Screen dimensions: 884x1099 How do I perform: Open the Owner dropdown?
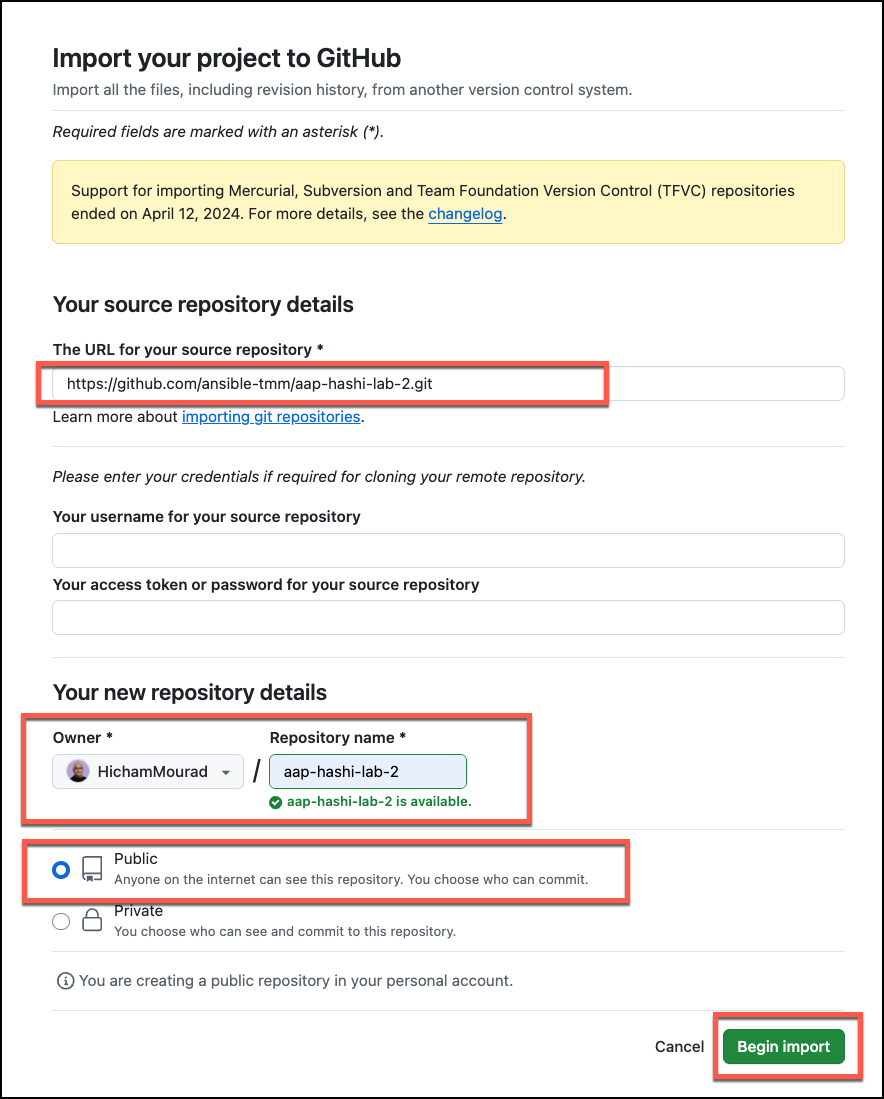[148, 772]
